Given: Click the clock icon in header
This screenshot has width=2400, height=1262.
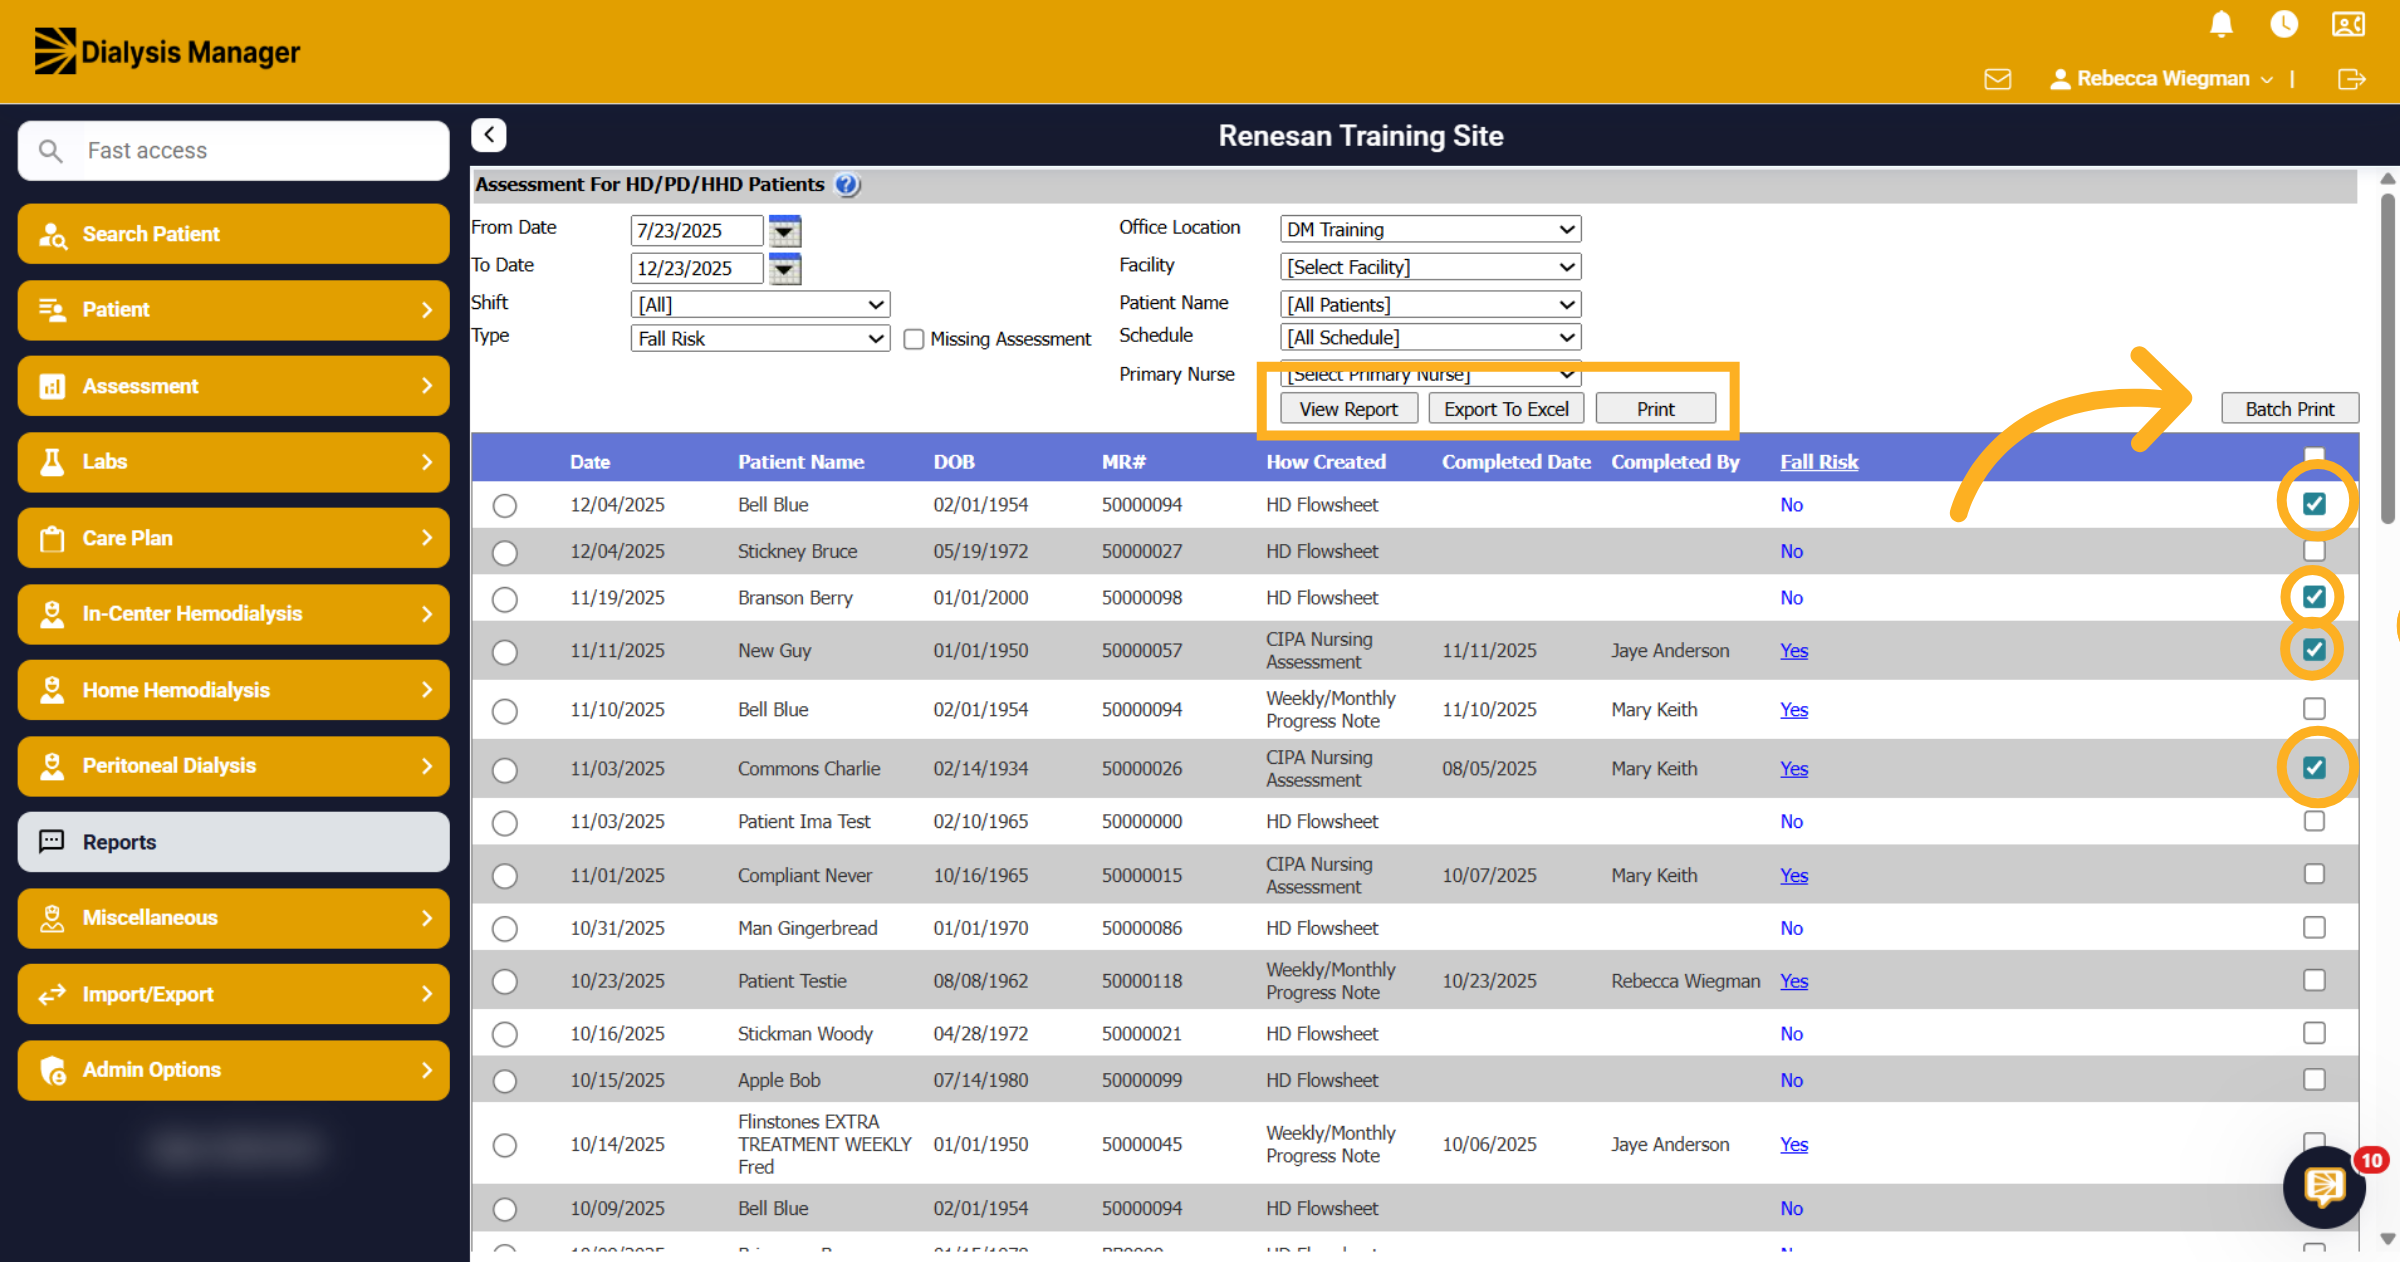Looking at the screenshot, I should 2284,24.
